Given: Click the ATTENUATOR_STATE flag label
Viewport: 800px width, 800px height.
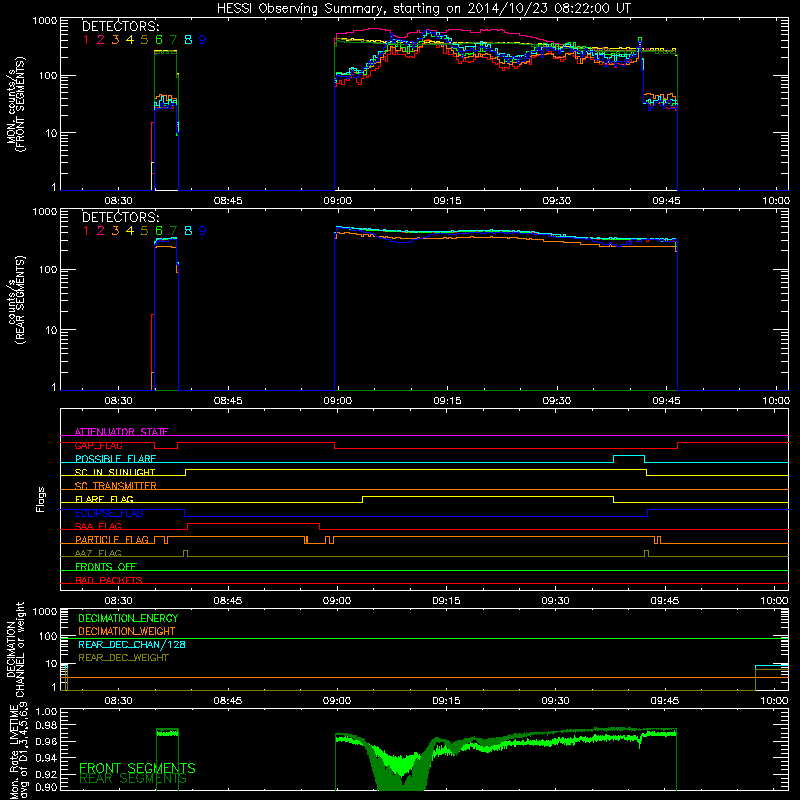Looking at the screenshot, I should click(x=121, y=432).
